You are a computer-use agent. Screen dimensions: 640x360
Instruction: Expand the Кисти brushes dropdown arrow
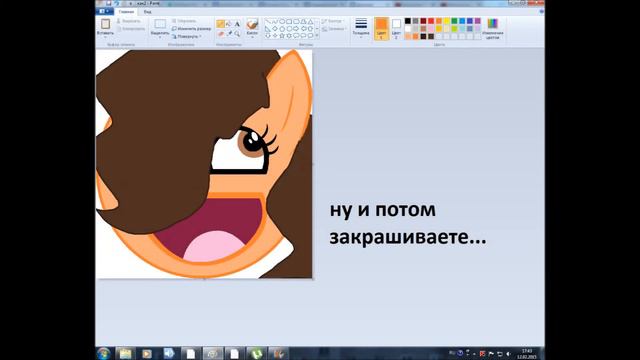pos(252,37)
